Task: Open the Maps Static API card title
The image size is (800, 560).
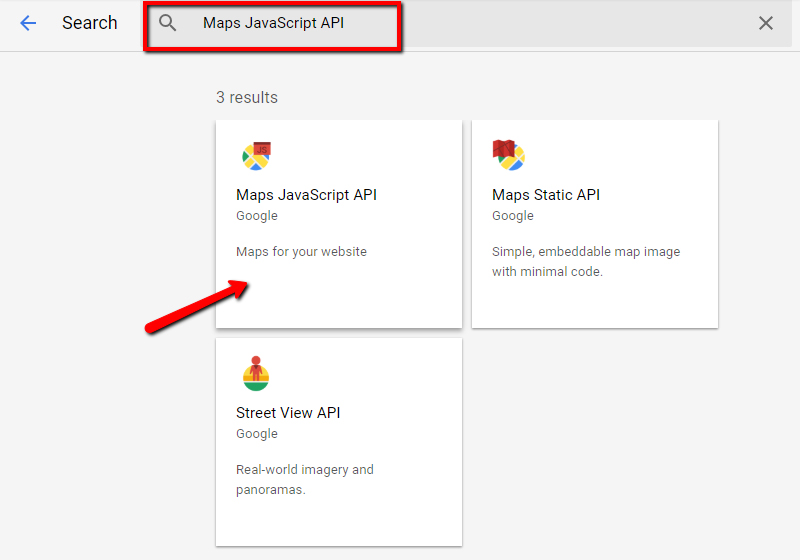Action: click(x=546, y=195)
